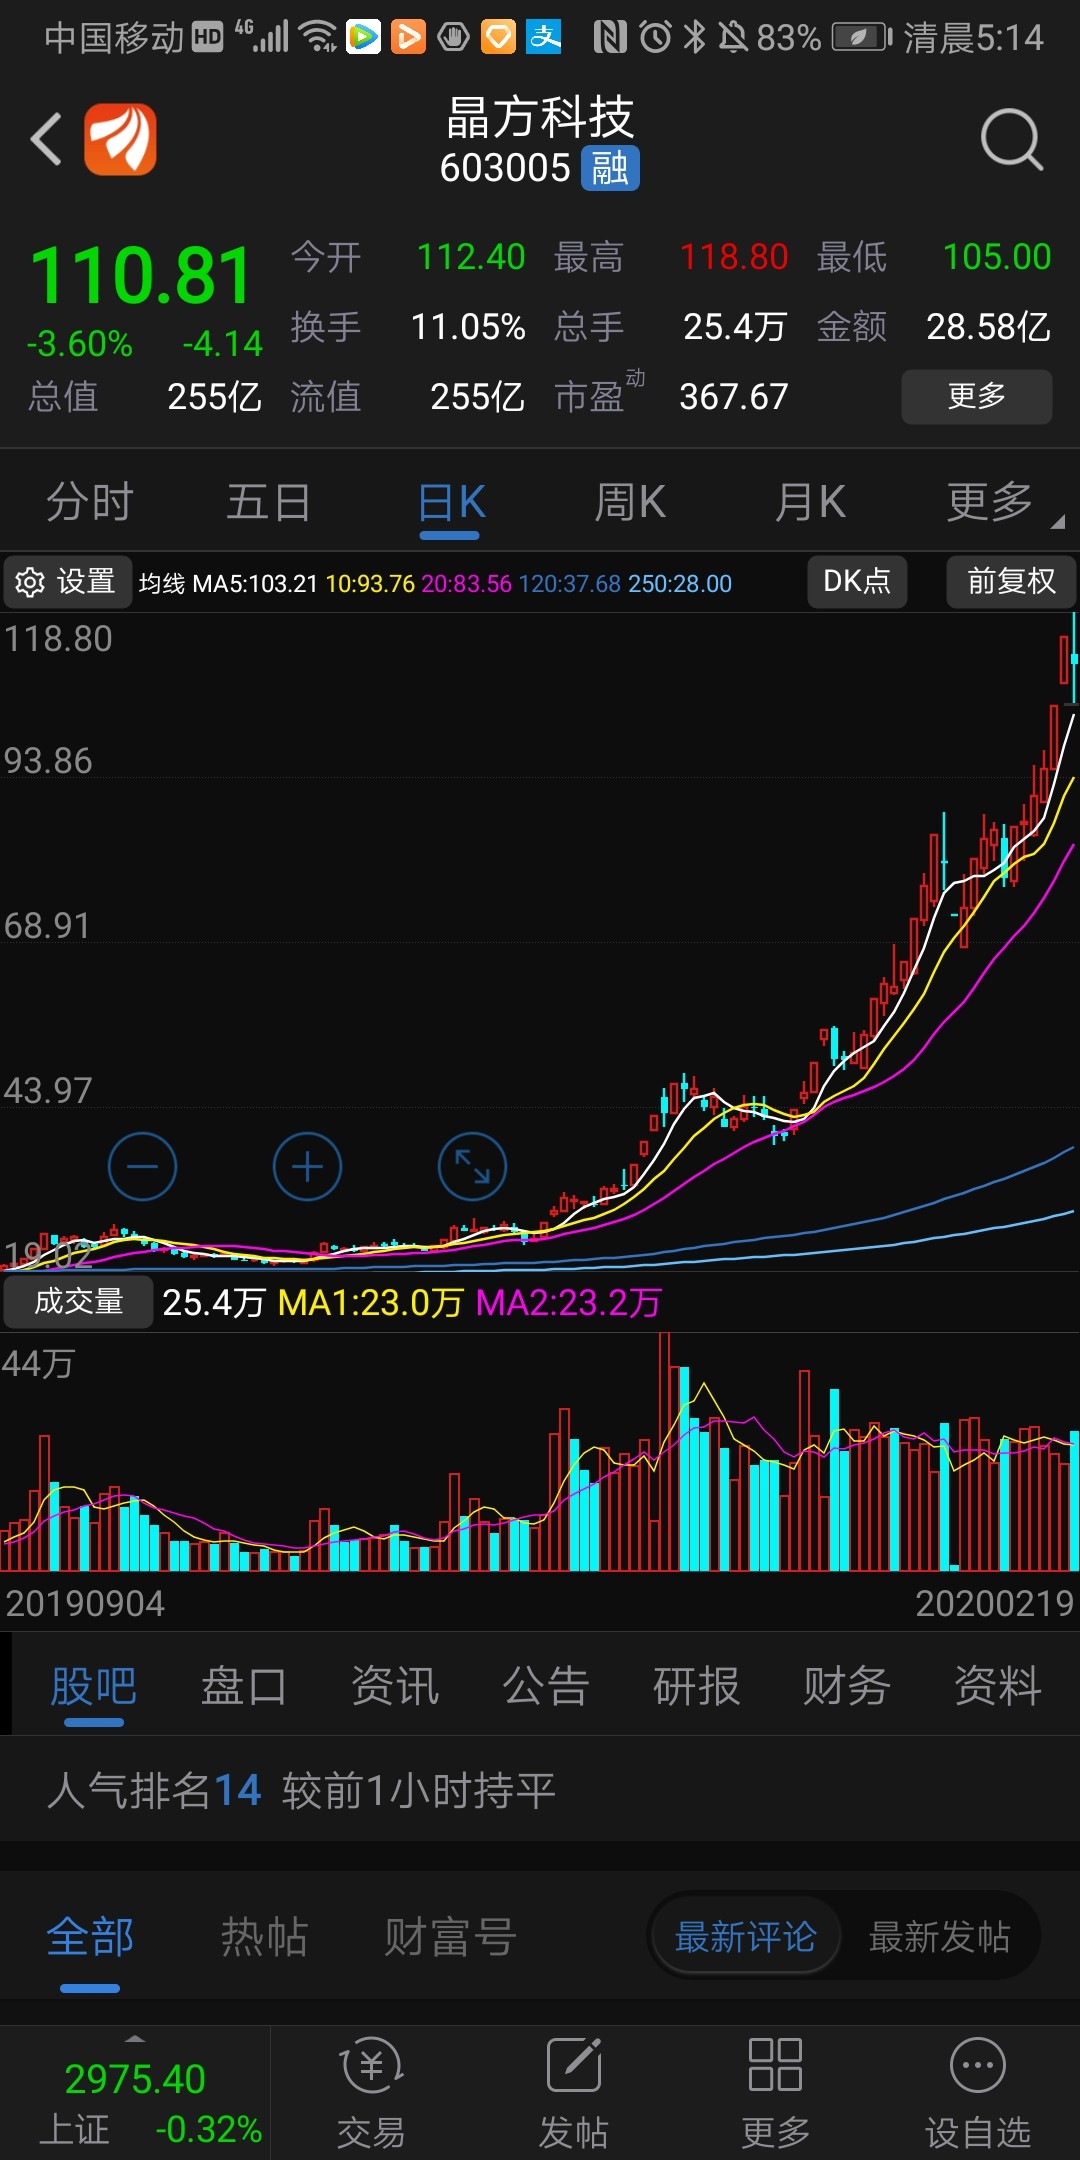This screenshot has height=2160, width=1080.
Task: Tap the 金额 value 28.58亿
Action: (989, 327)
